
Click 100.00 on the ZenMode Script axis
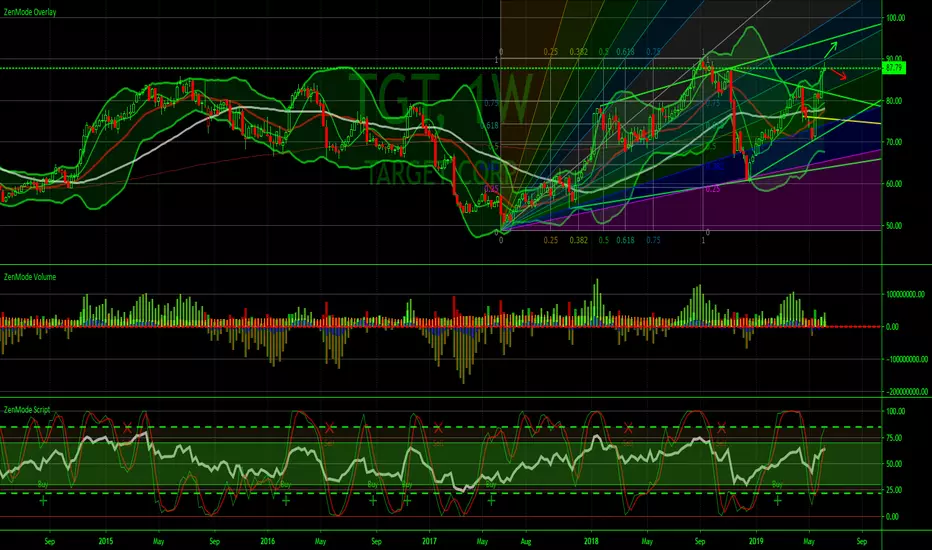896,411
